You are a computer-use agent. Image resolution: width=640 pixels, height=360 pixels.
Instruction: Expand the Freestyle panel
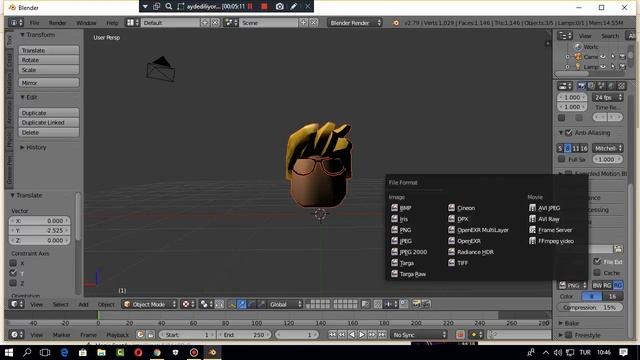[561, 335]
